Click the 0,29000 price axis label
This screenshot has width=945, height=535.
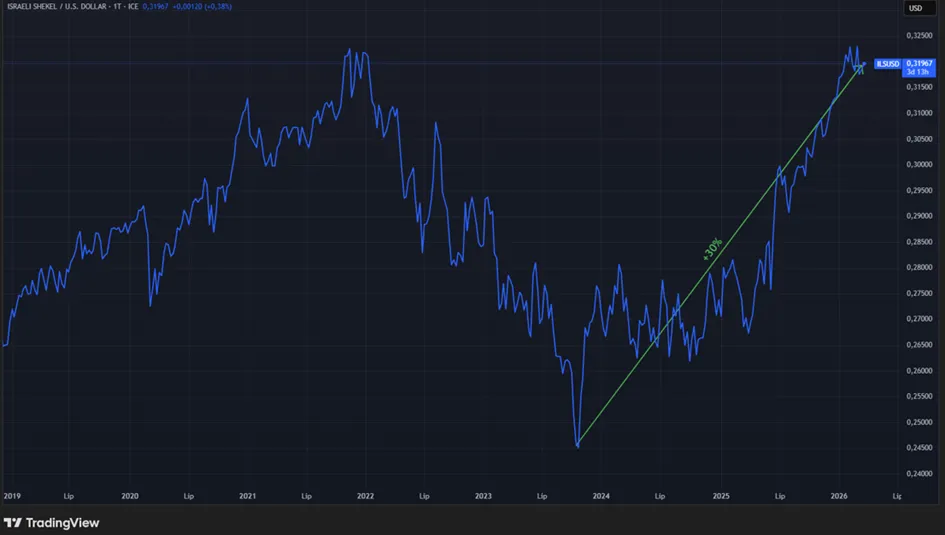tap(919, 216)
